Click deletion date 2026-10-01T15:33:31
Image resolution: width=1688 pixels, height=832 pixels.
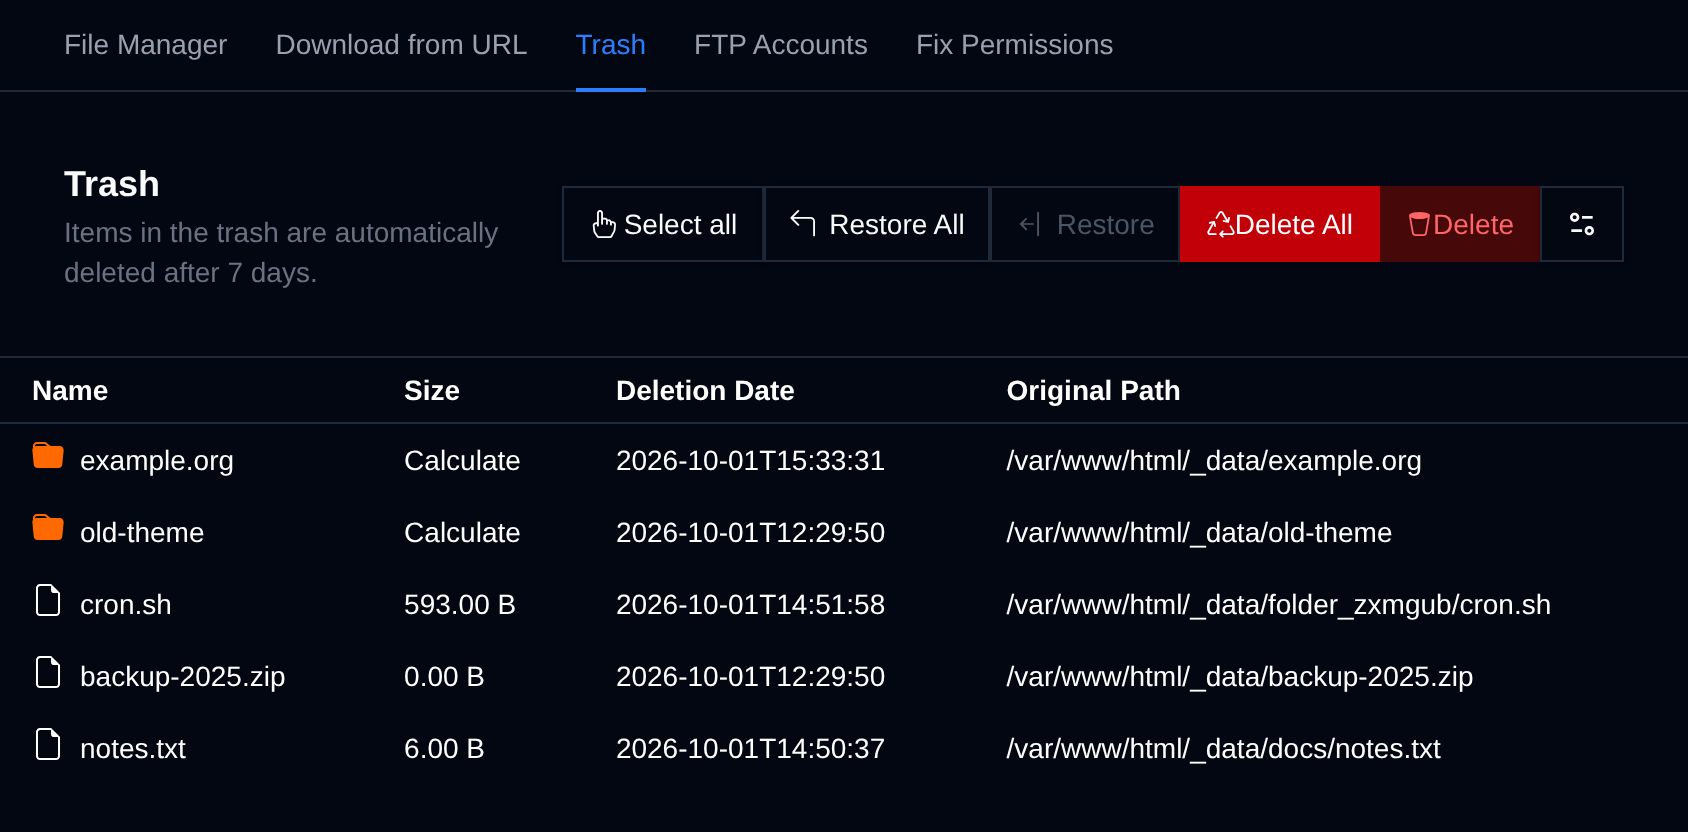pyautogui.click(x=750, y=460)
